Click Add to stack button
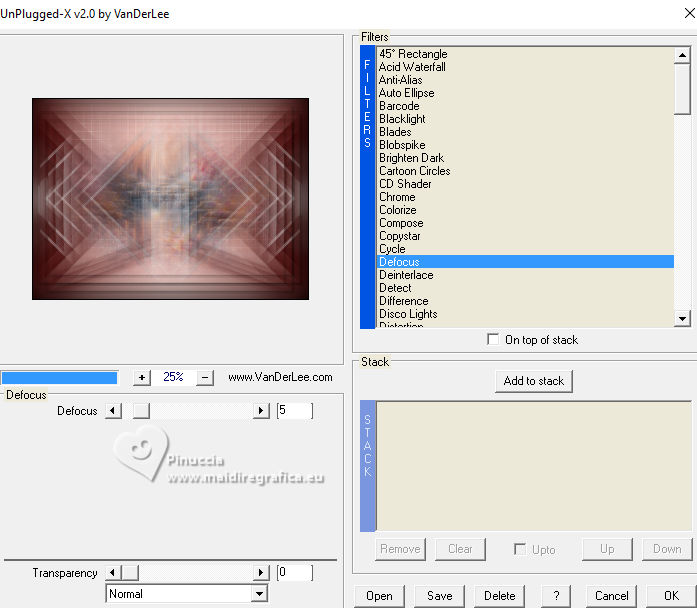The height and width of the screenshot is (608, 697). tap(534, 381)
